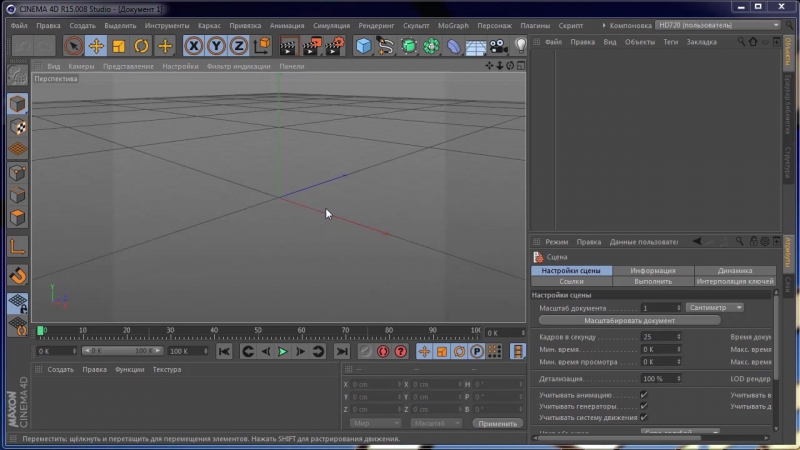Activate the Move tool in top toolbar
Screen dimensions: 800x450
pos(96,46)
